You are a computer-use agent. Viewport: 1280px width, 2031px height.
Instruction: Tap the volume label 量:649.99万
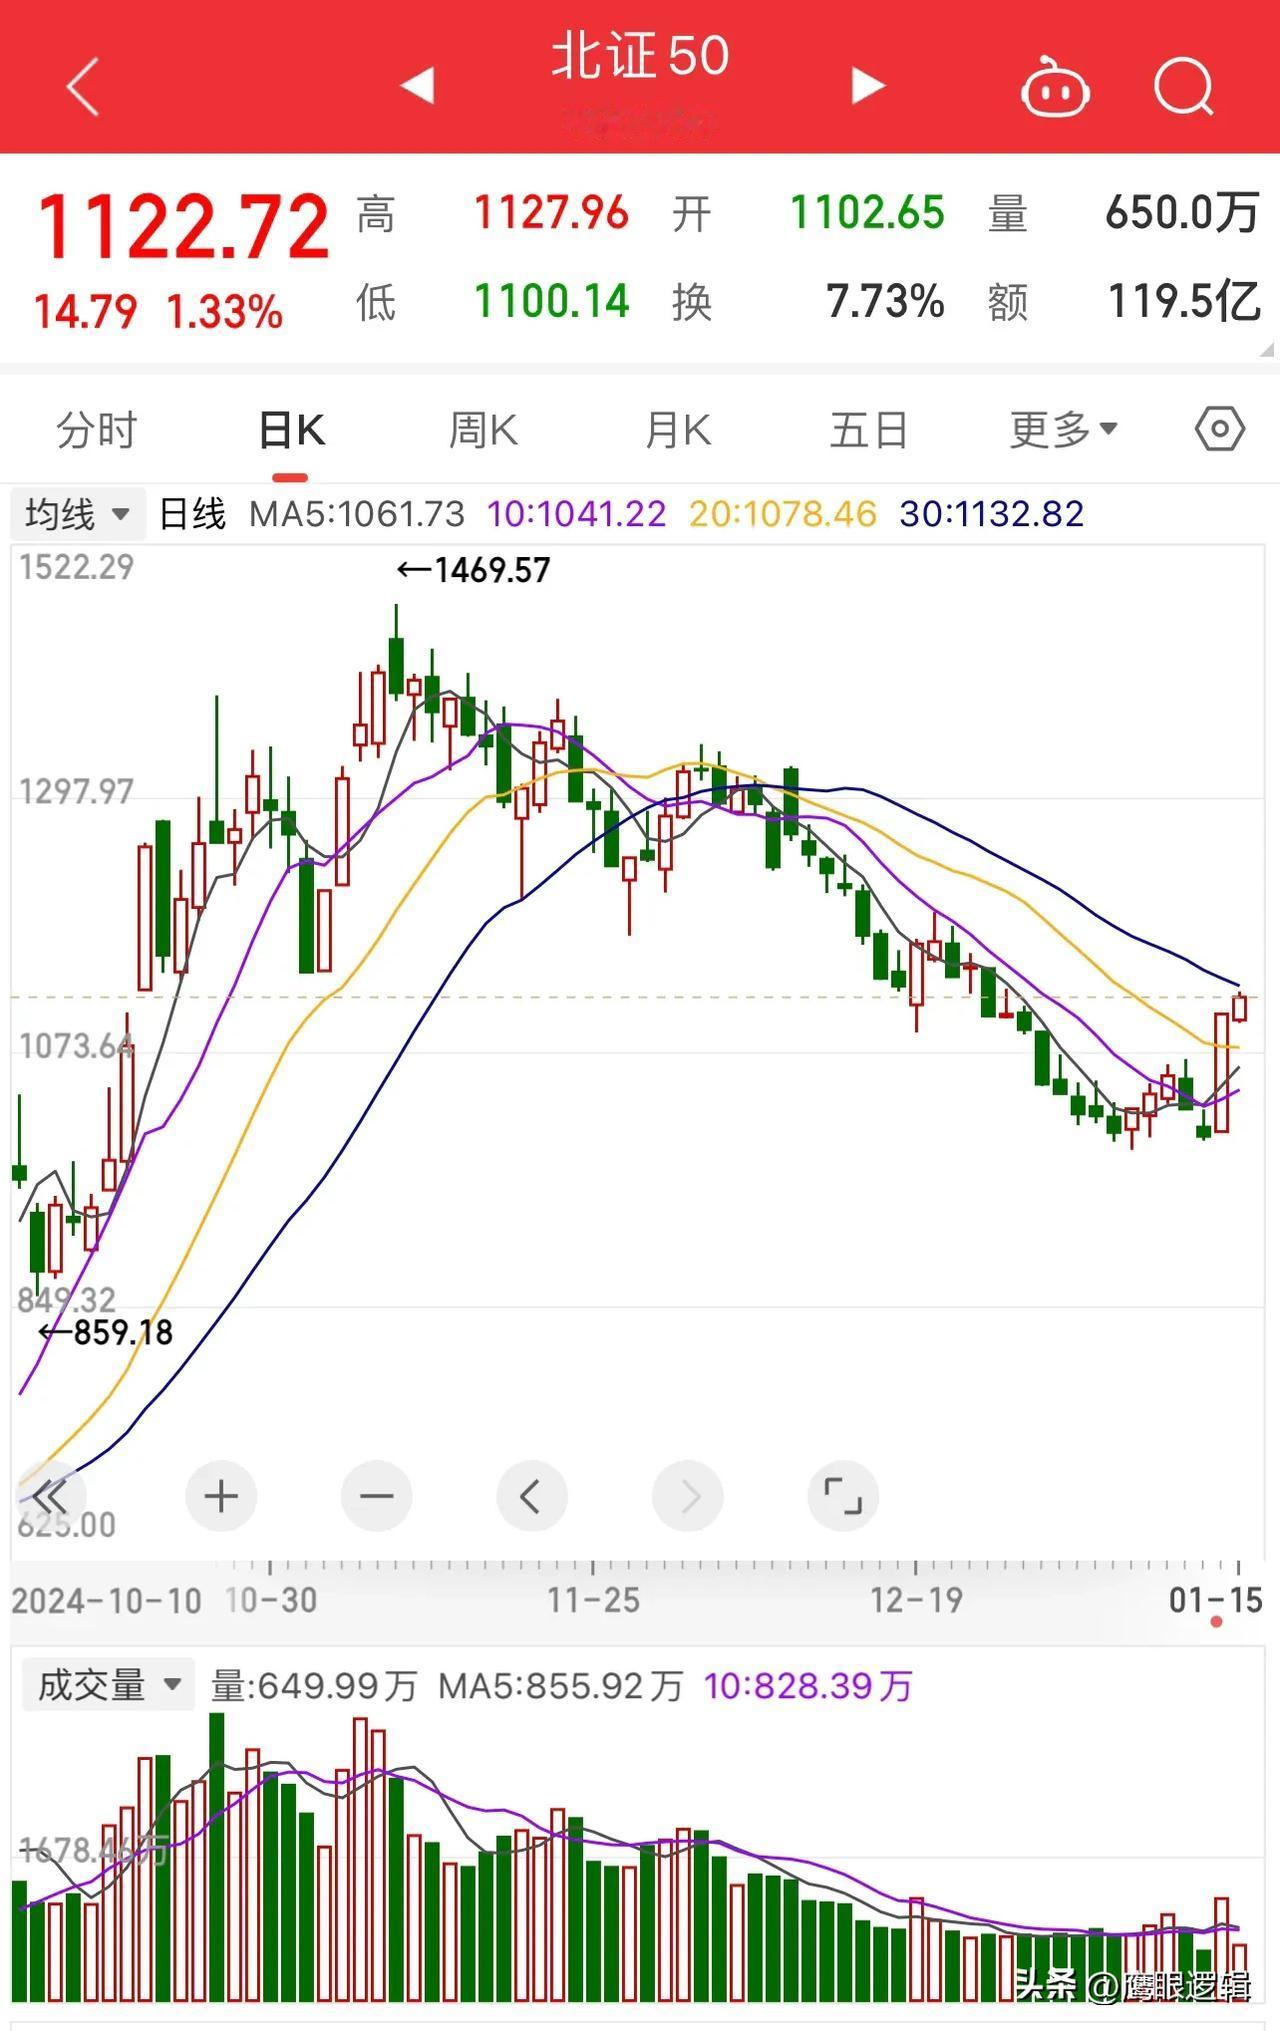pos(313,1686)
